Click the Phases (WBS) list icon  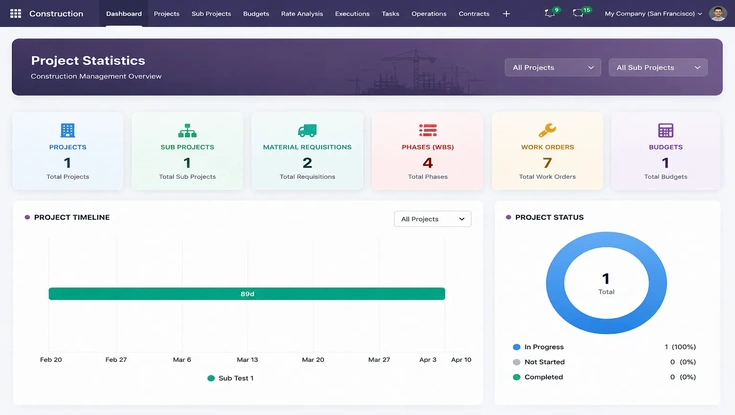tap(428, 130)
